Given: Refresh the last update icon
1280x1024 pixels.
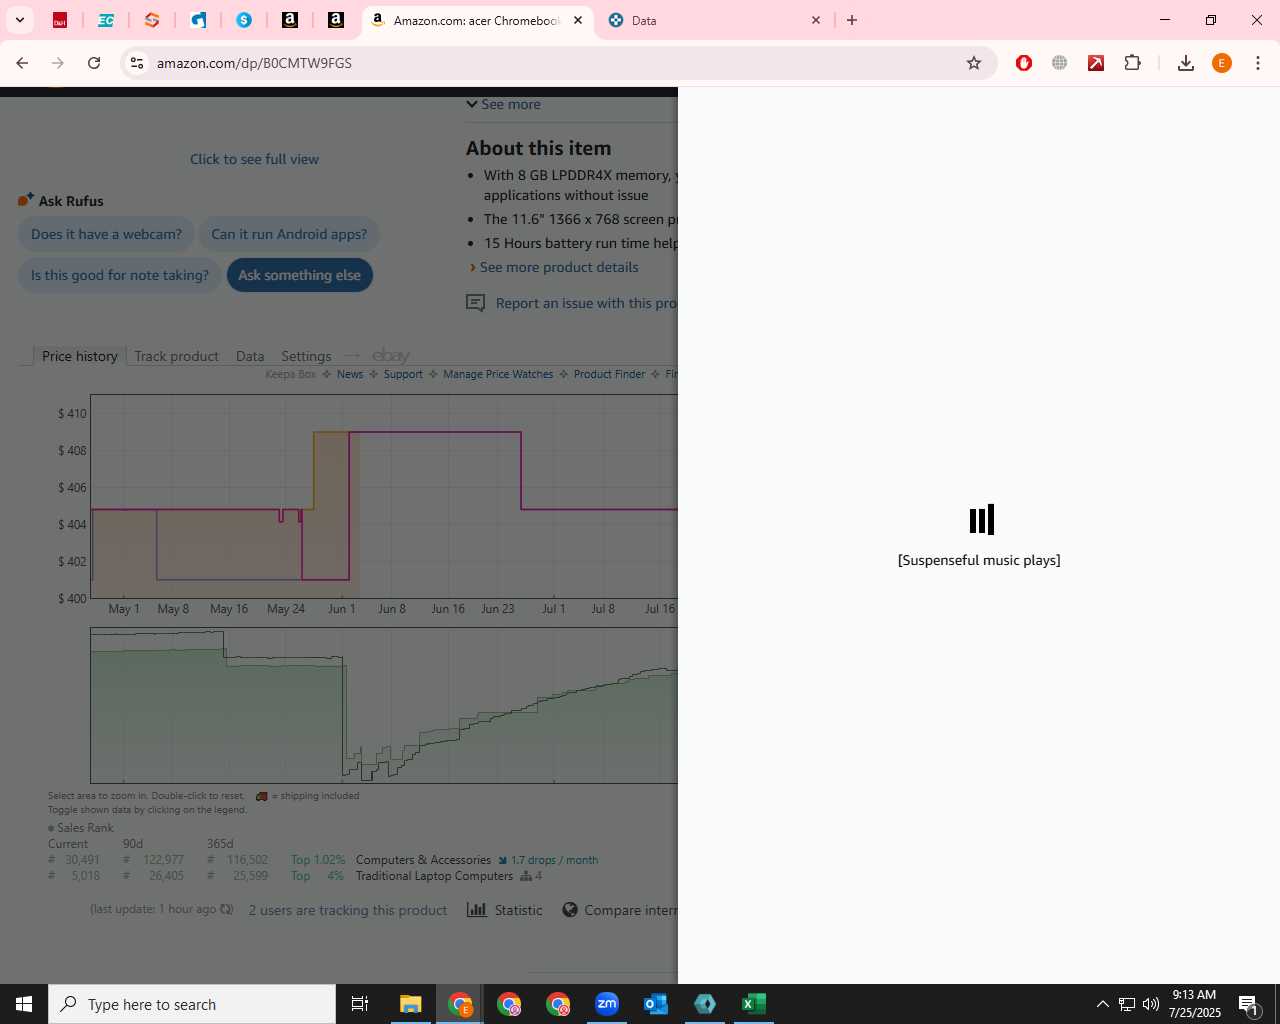Looking at the screenshot, I should point(227,910).
